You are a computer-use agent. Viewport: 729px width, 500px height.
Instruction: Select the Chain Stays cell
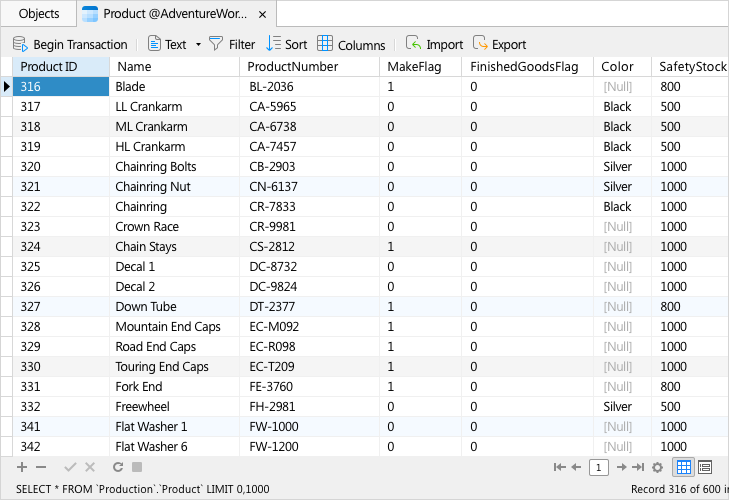(x=174, y=247)
